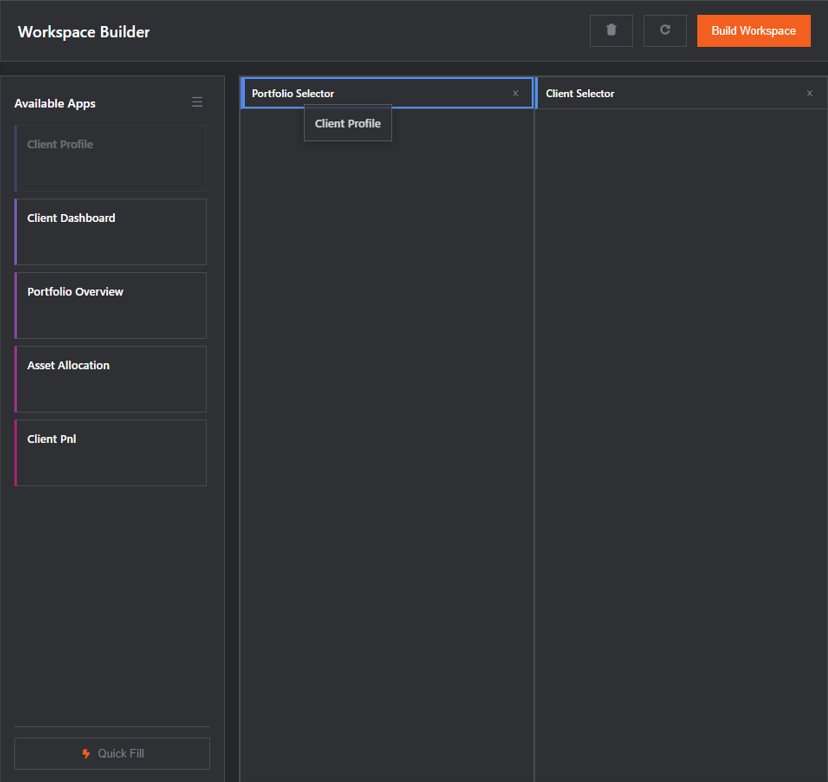Click the Workspace Builder title
The image size is (828, 782).
(x=83, y=32)
